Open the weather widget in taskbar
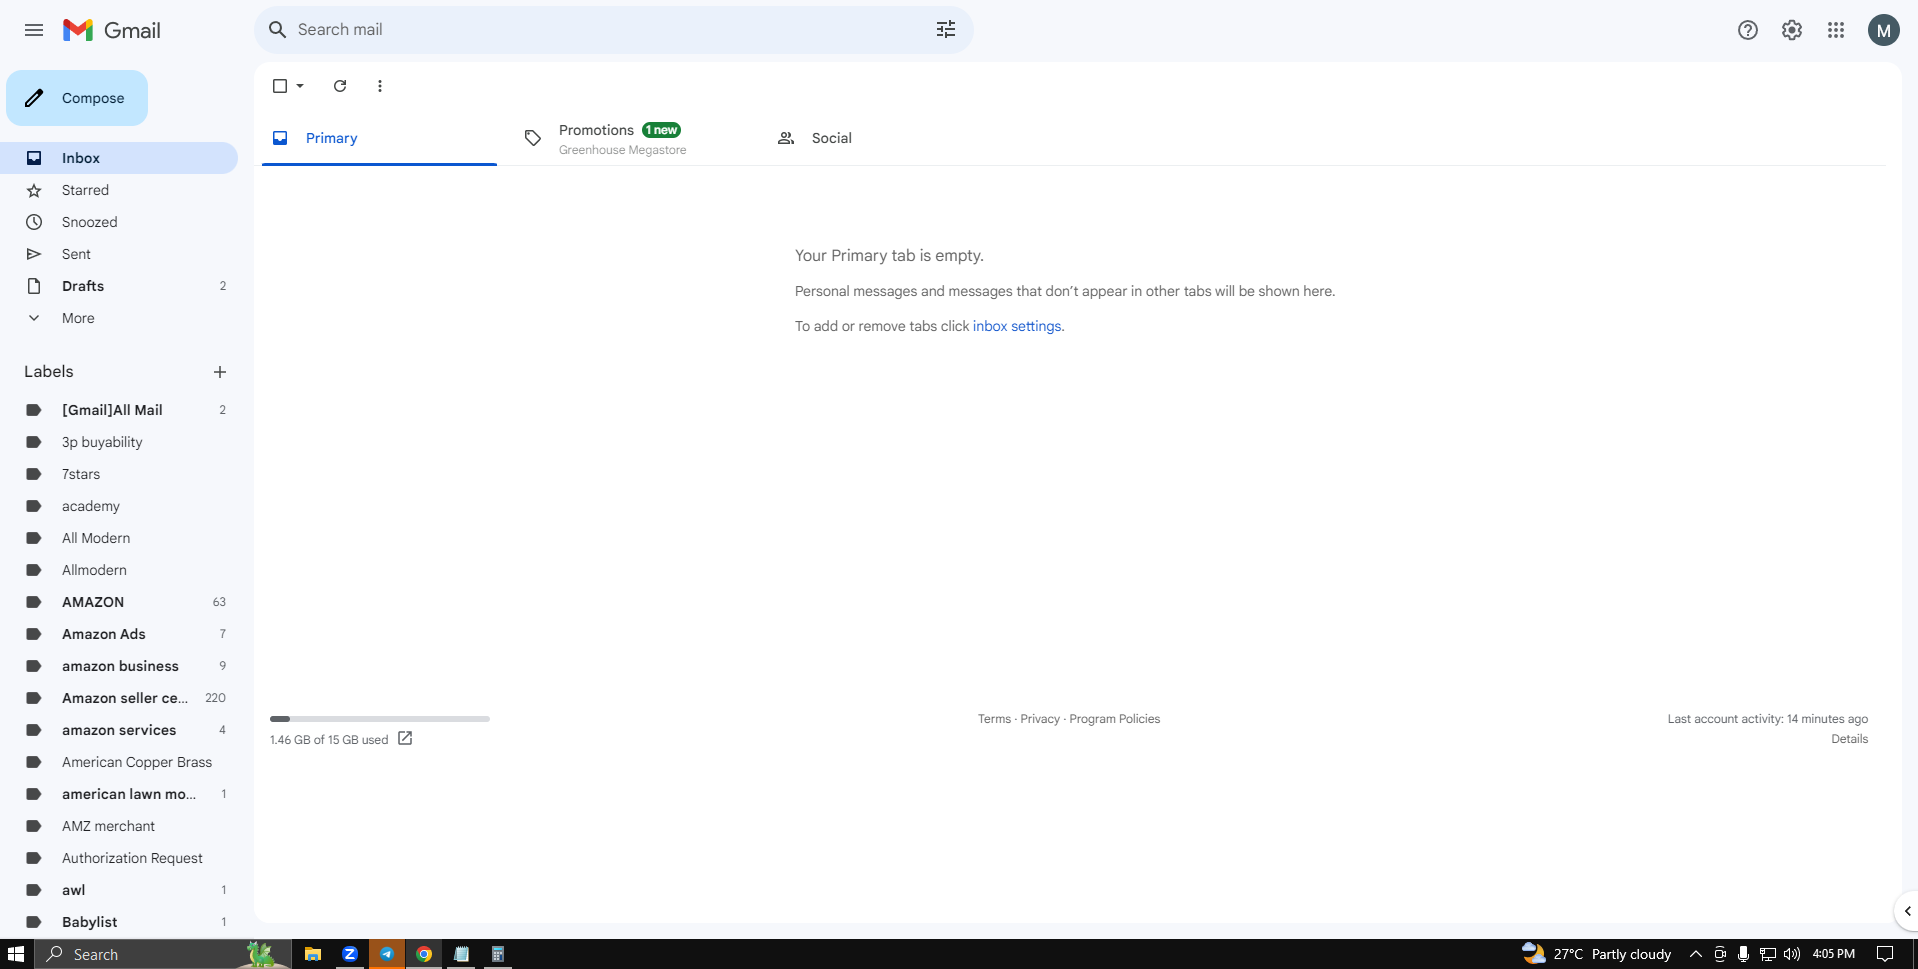The height and width of the screenshot is (969, 1918). coord(1597,954)
